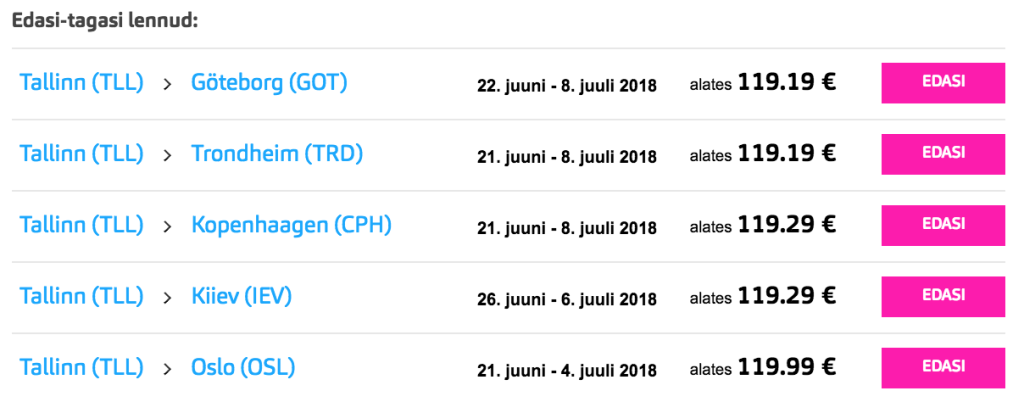Open the Göteborg (GOT) destination link
This screenshot has width=1024, height=402.
[x=269, y=83]
